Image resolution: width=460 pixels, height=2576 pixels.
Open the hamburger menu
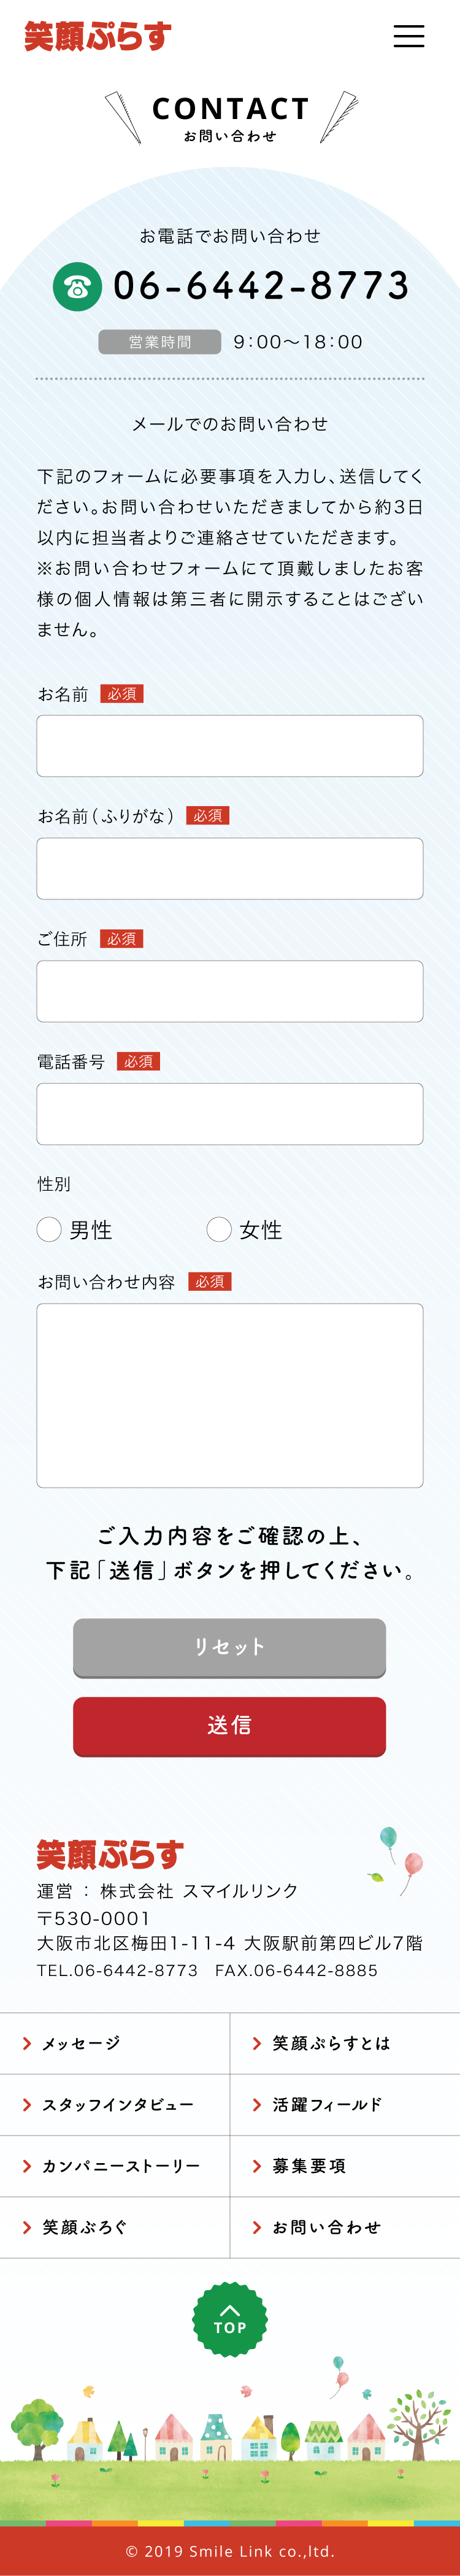click(408, 37)
